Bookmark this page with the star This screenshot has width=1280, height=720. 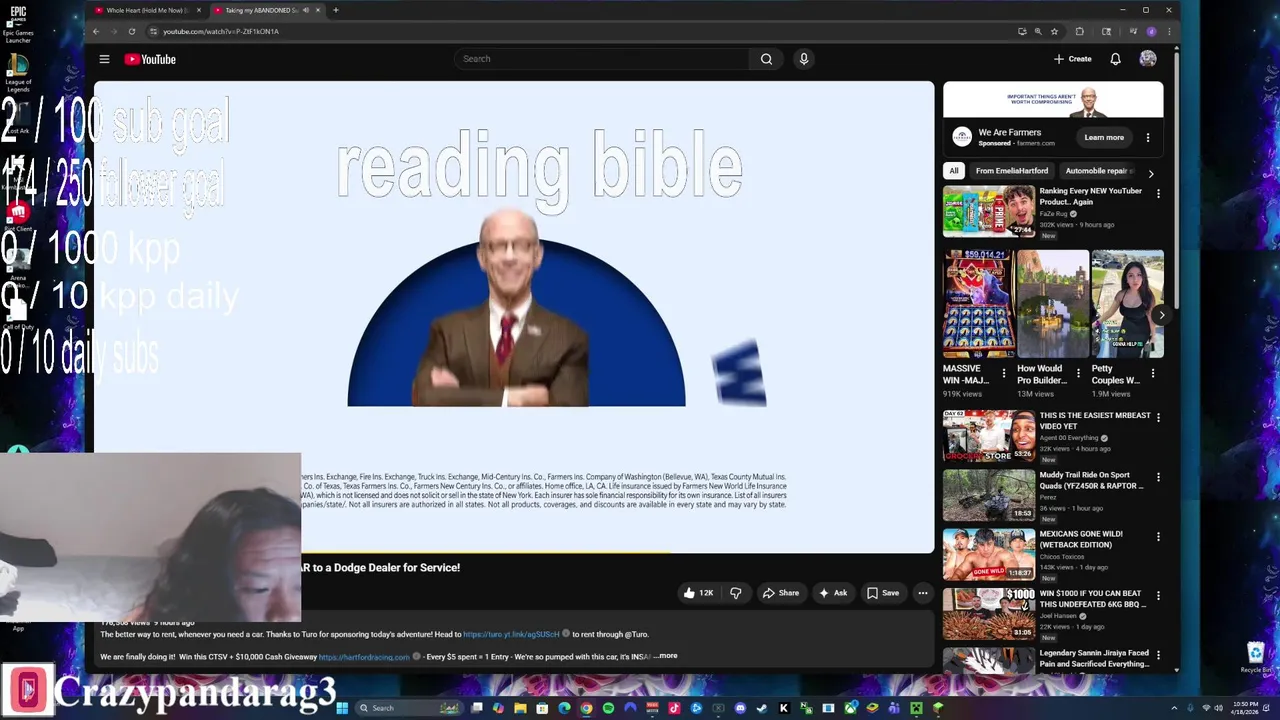click(1053, 31)
